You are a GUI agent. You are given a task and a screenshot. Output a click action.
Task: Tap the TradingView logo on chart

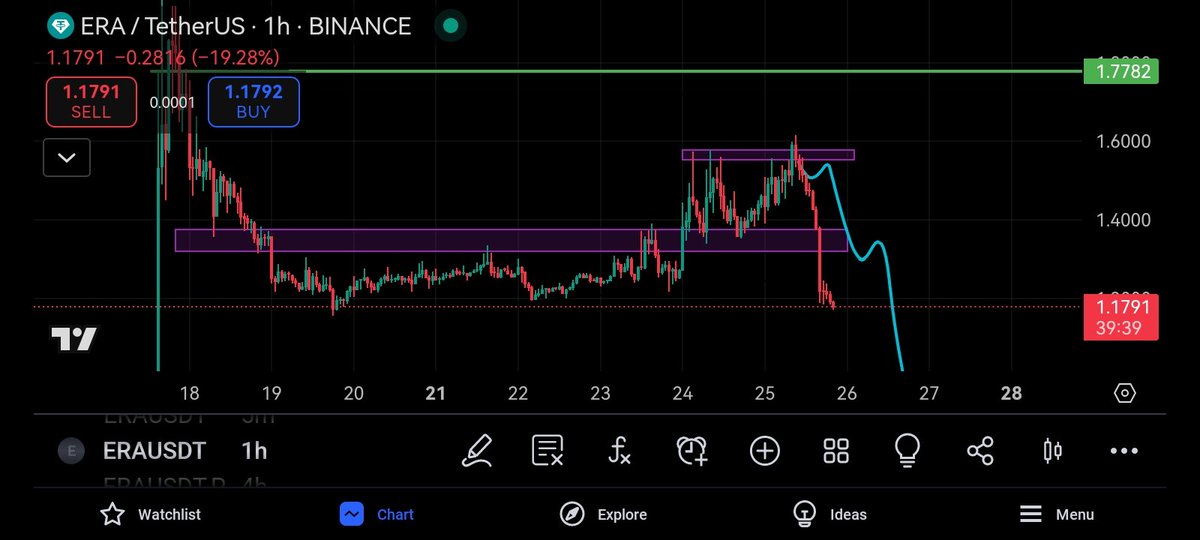click(x=74, y=340)
